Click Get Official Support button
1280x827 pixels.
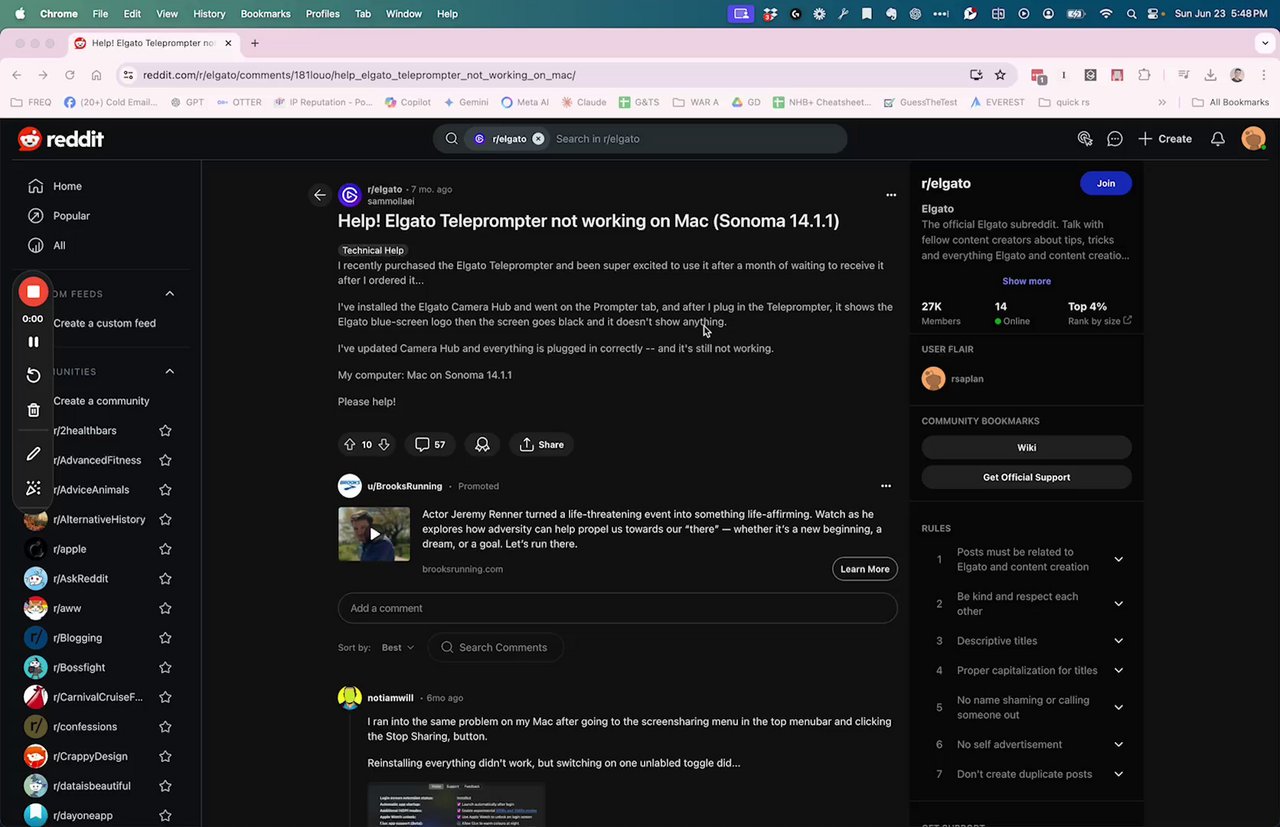coord(1026,477)
